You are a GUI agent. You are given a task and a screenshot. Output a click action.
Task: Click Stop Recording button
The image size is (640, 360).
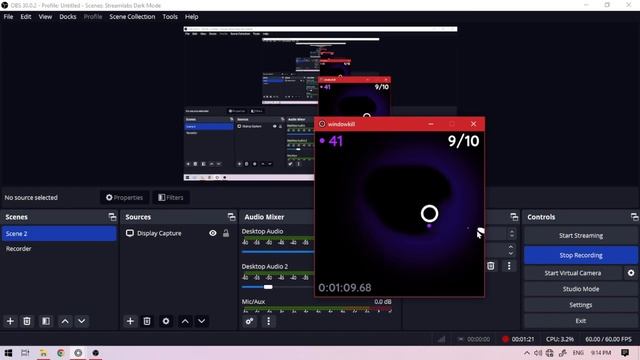[x=581, y=255]
